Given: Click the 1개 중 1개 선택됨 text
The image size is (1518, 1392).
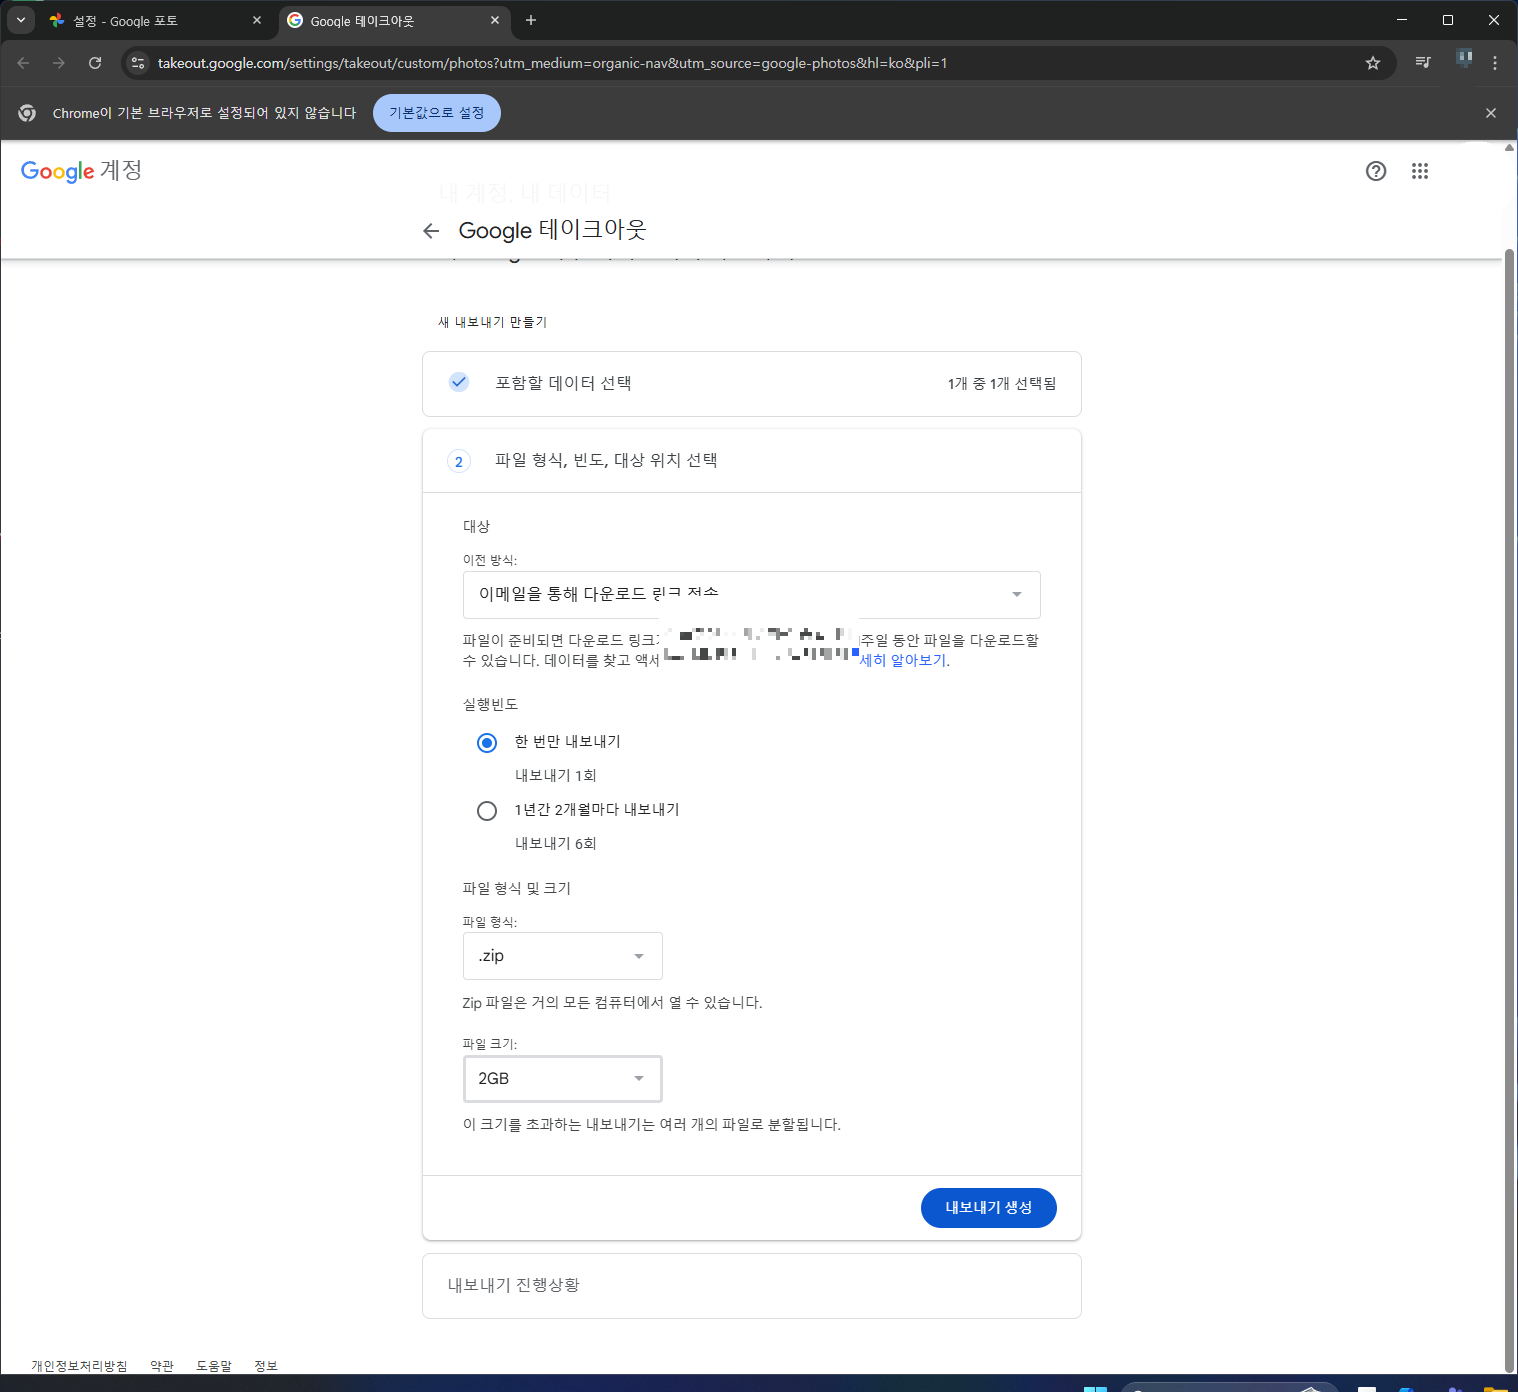Looking at the screenshot, I should [1002, 384].
